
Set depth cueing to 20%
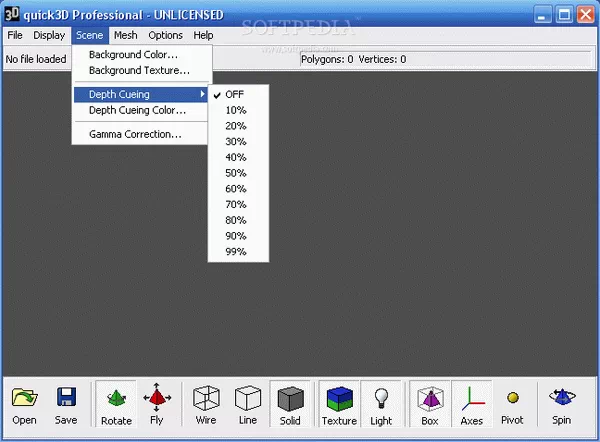[x=238, y=126]
